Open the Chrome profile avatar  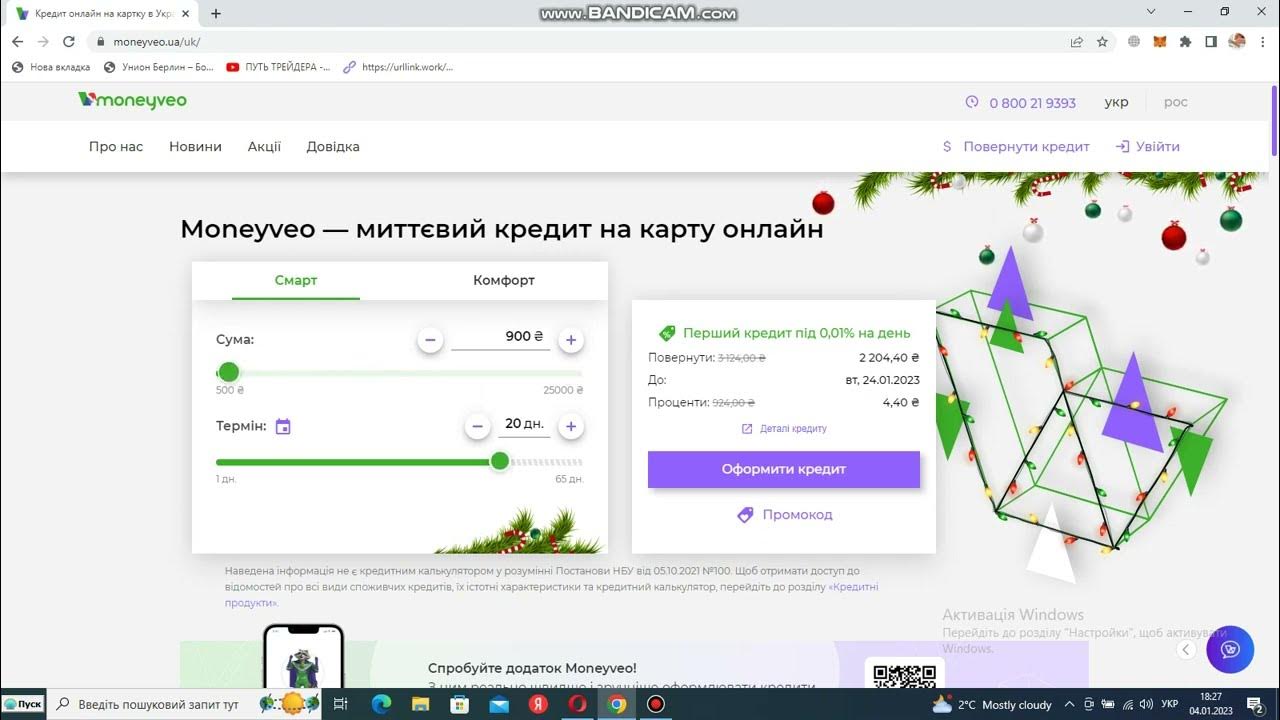coord(1237,42)
